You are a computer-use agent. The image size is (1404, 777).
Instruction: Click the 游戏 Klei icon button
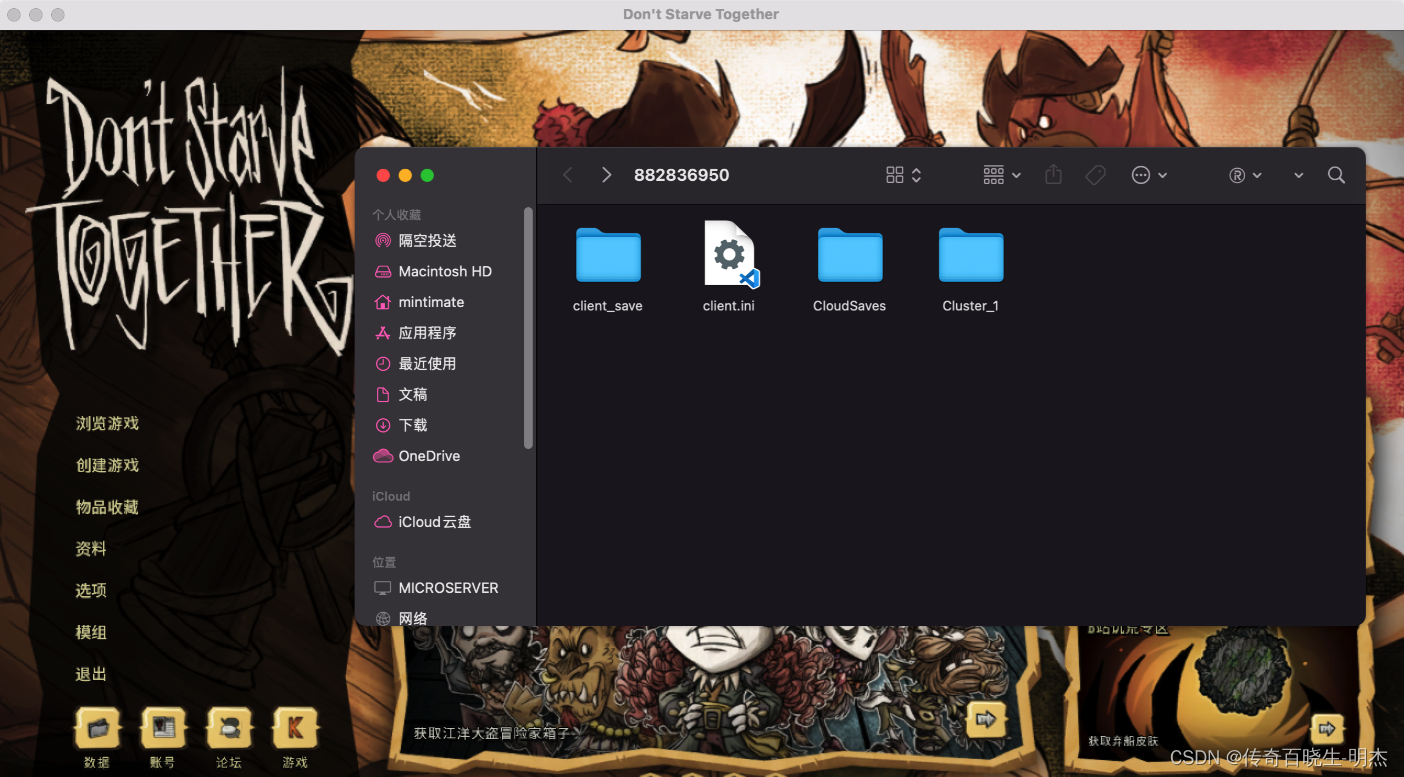pyautogui.click(x=295, y=728)
